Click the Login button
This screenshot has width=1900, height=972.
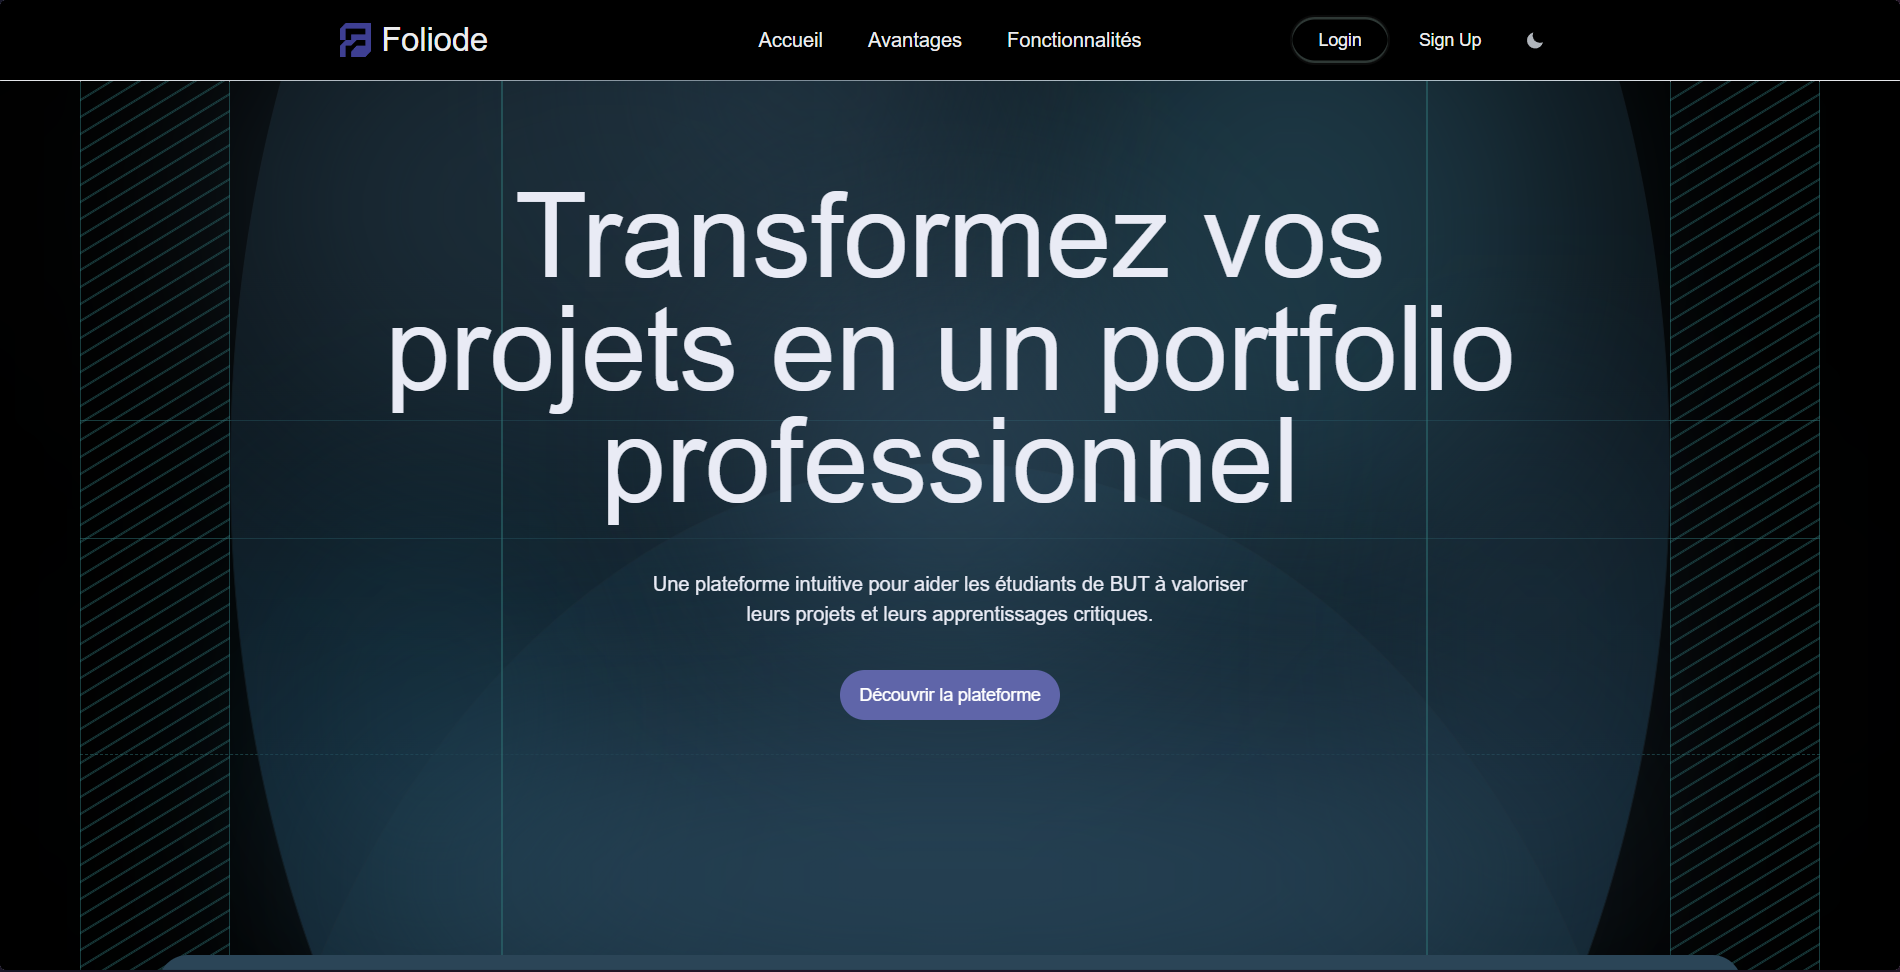(1339, 40)
